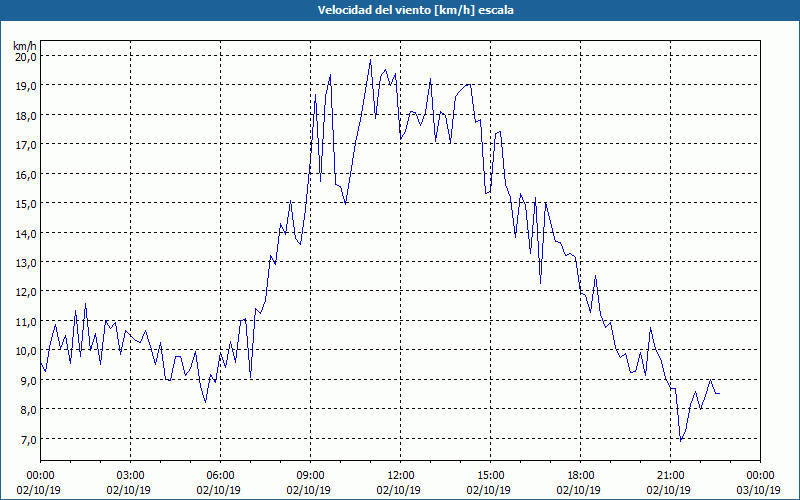Select the 14,0 y-axis value
The image size is (800, 500).
(x=26, y=233)
